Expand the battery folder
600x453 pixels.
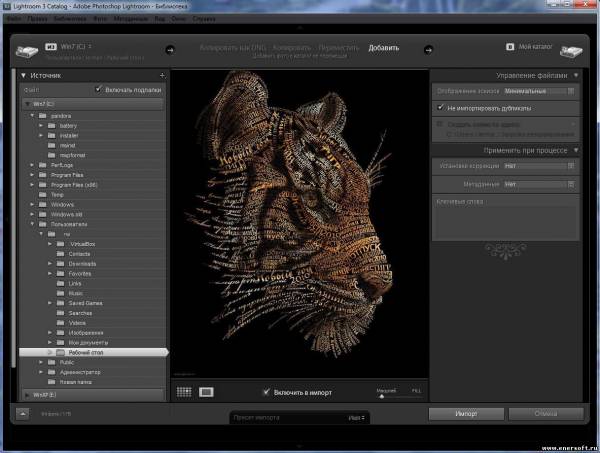pyautogui.click(x=41, y=125)
